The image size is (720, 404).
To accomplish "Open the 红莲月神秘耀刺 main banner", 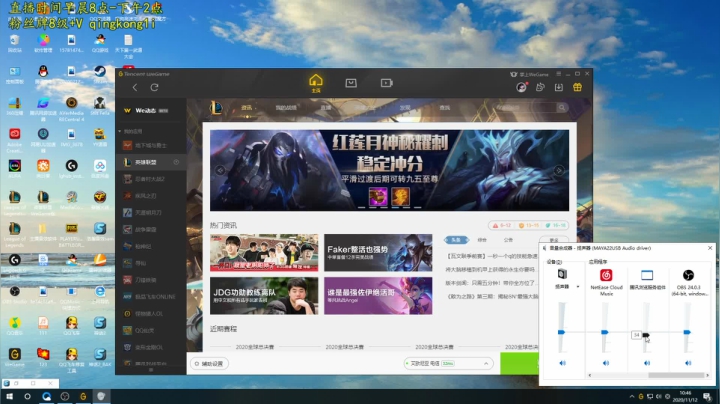I will 389,170.
